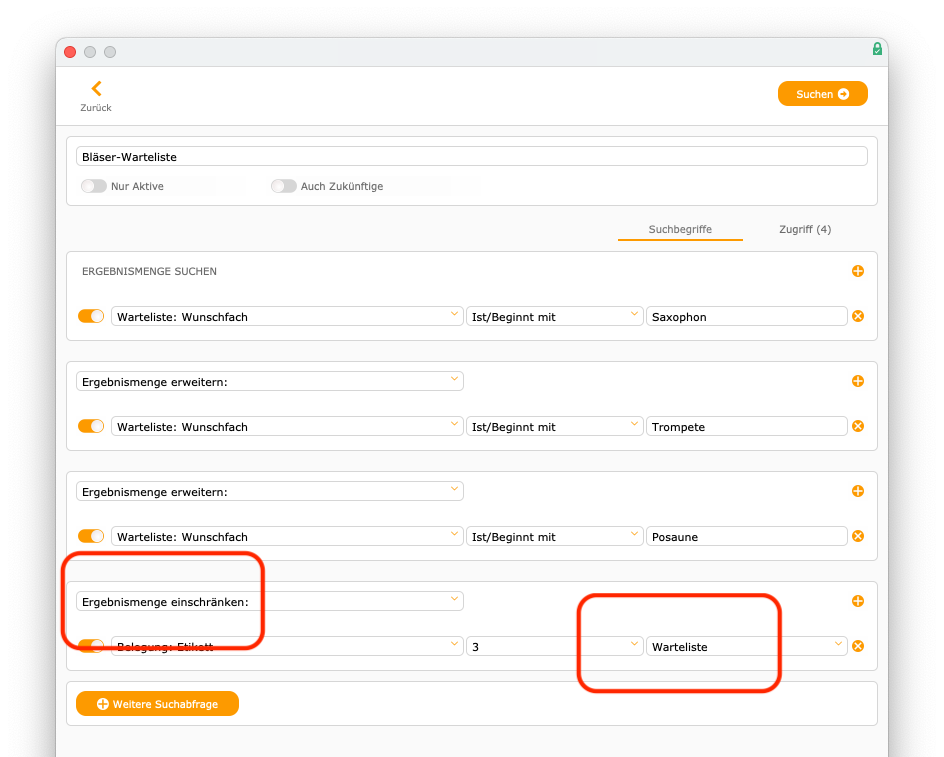944x757 pixels.
Task: Enable the Nur Aktive switch
Action: pos(94,186)
